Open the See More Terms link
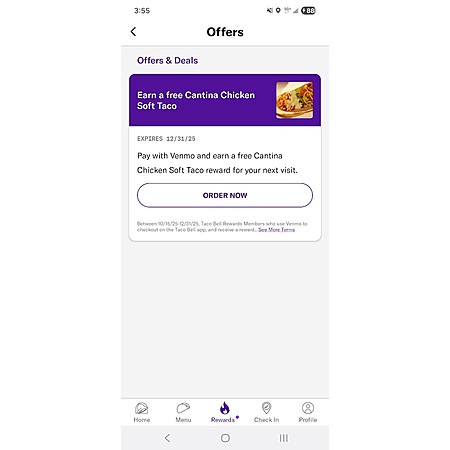450x450 pixels. (277, 230)
